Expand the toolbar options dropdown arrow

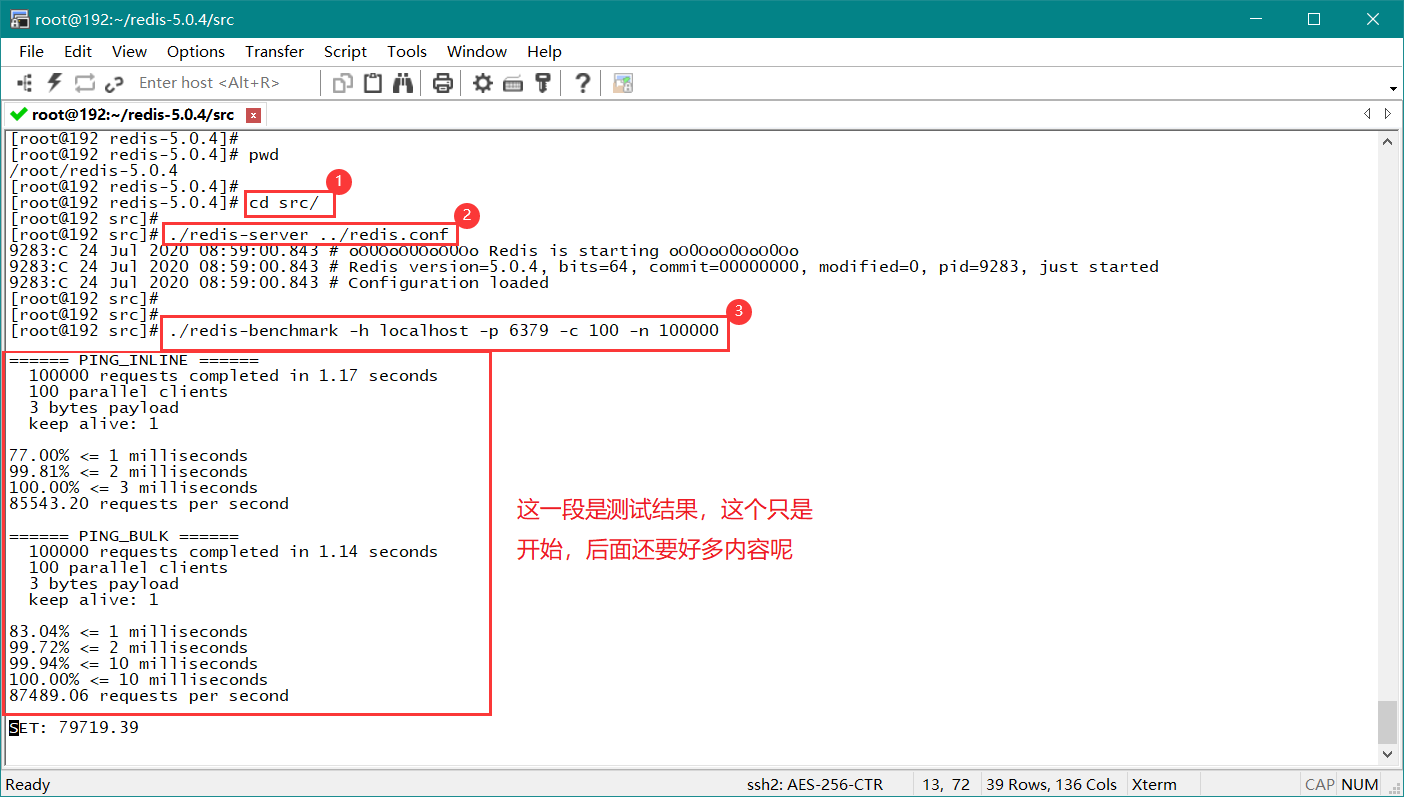click(1393, 88)
